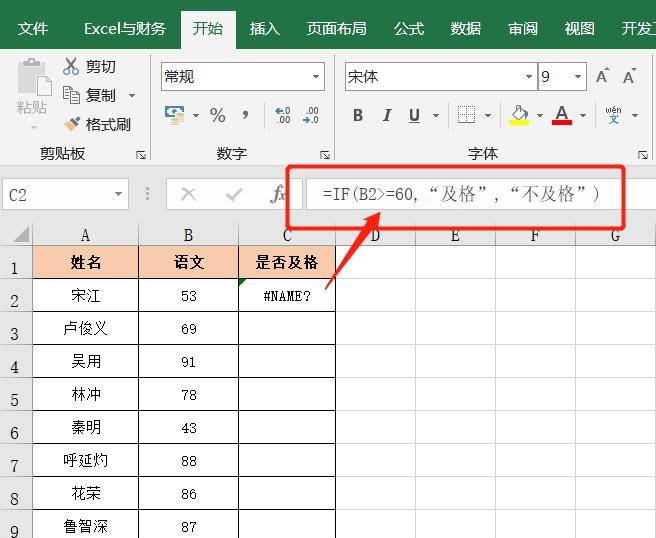Switch to 页面布局 tab
The width and height of the screenshot is (656, 538).
point(337,29)
